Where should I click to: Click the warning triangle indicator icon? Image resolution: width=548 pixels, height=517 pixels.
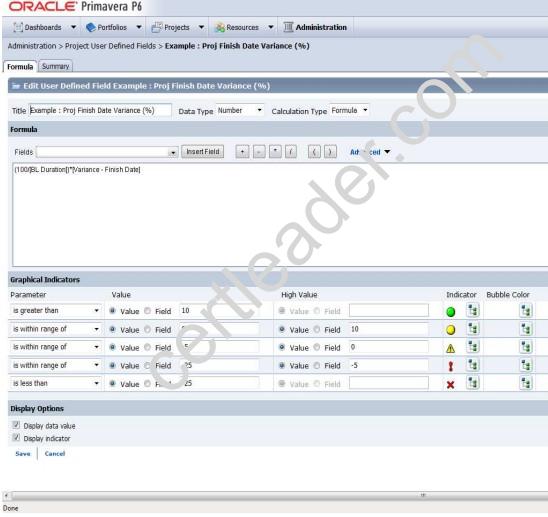(x=451, y=348)
